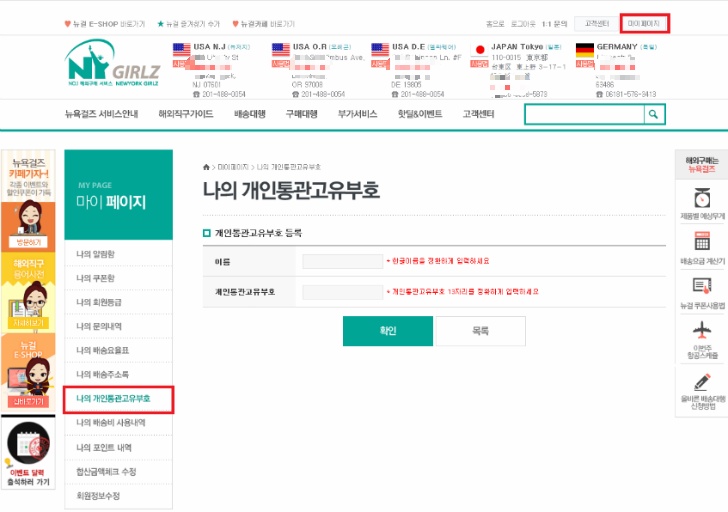Click the 목록 button
Image resolution: width=728 pixels, height=512 pixels.
click(481, 331)
